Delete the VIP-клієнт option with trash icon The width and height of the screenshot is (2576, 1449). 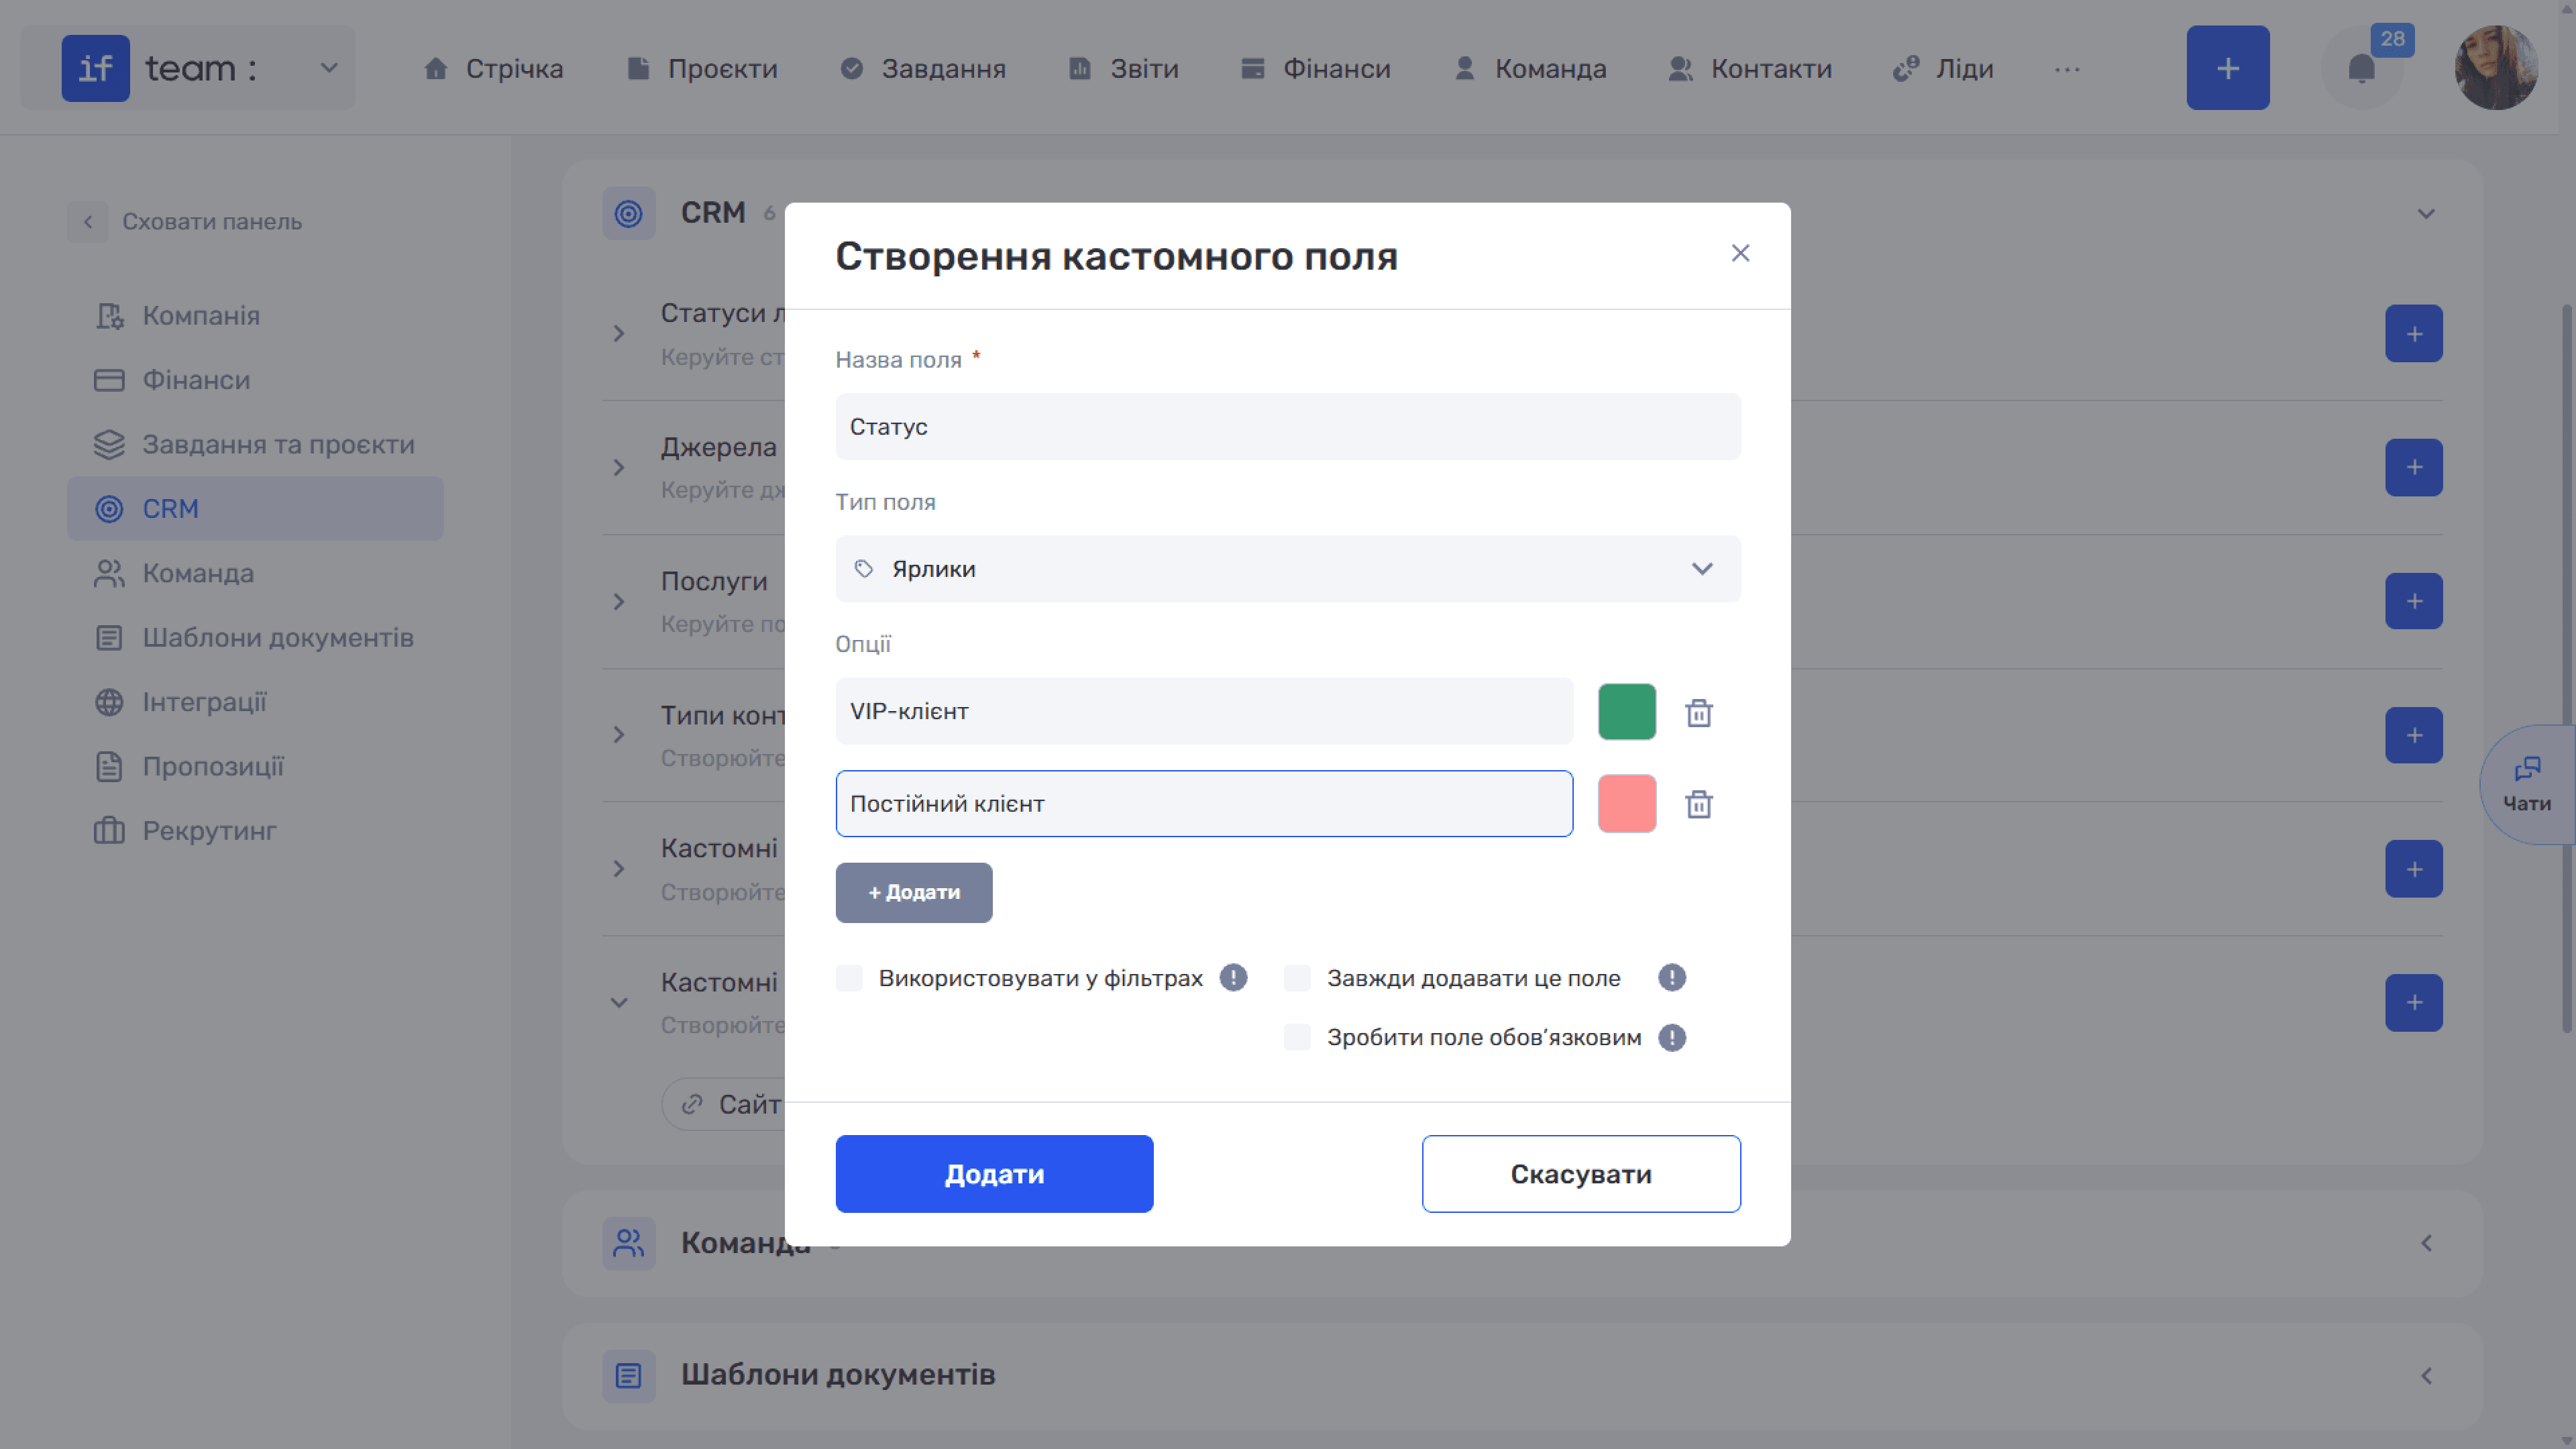[x=1699, y=712]
